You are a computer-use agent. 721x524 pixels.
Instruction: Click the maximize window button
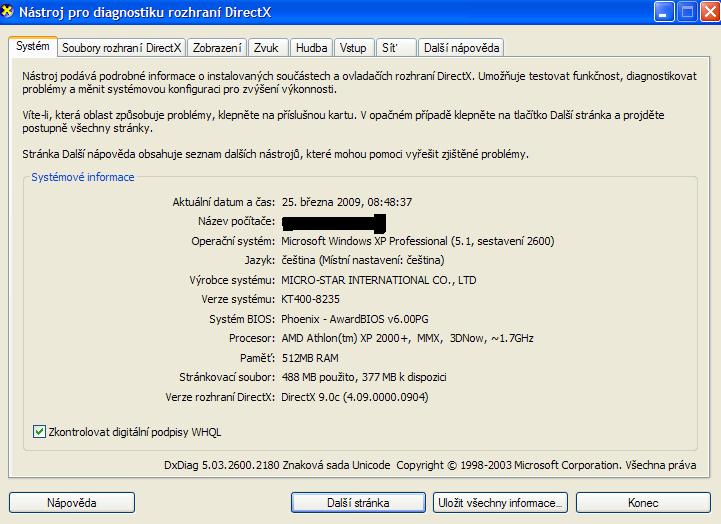tap(687, 11)
